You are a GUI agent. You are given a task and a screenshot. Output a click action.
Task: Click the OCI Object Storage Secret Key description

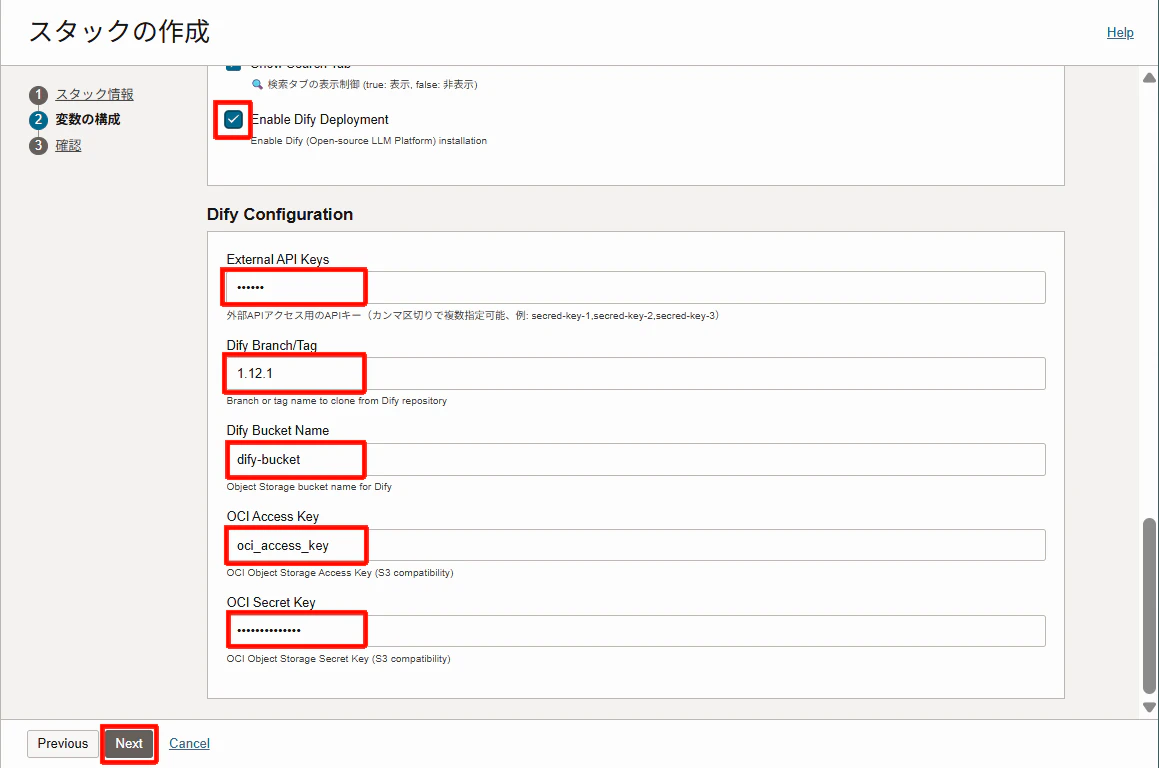click(339, 659)
